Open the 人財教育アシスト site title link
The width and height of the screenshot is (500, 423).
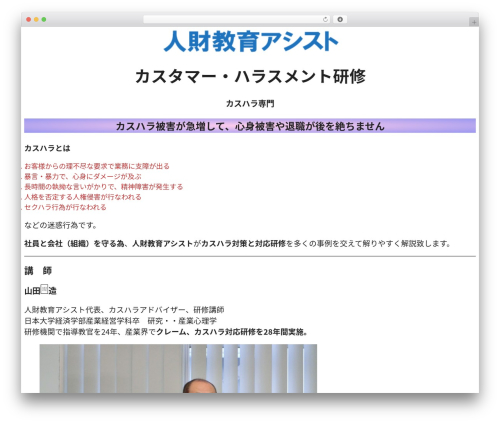point(251,41)
